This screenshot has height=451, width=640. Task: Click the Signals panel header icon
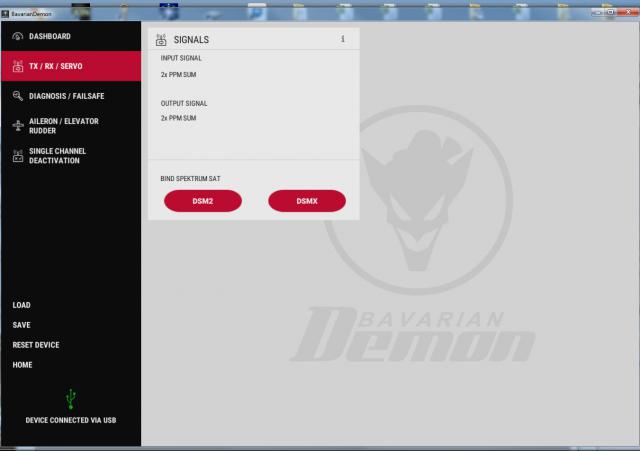161,40
